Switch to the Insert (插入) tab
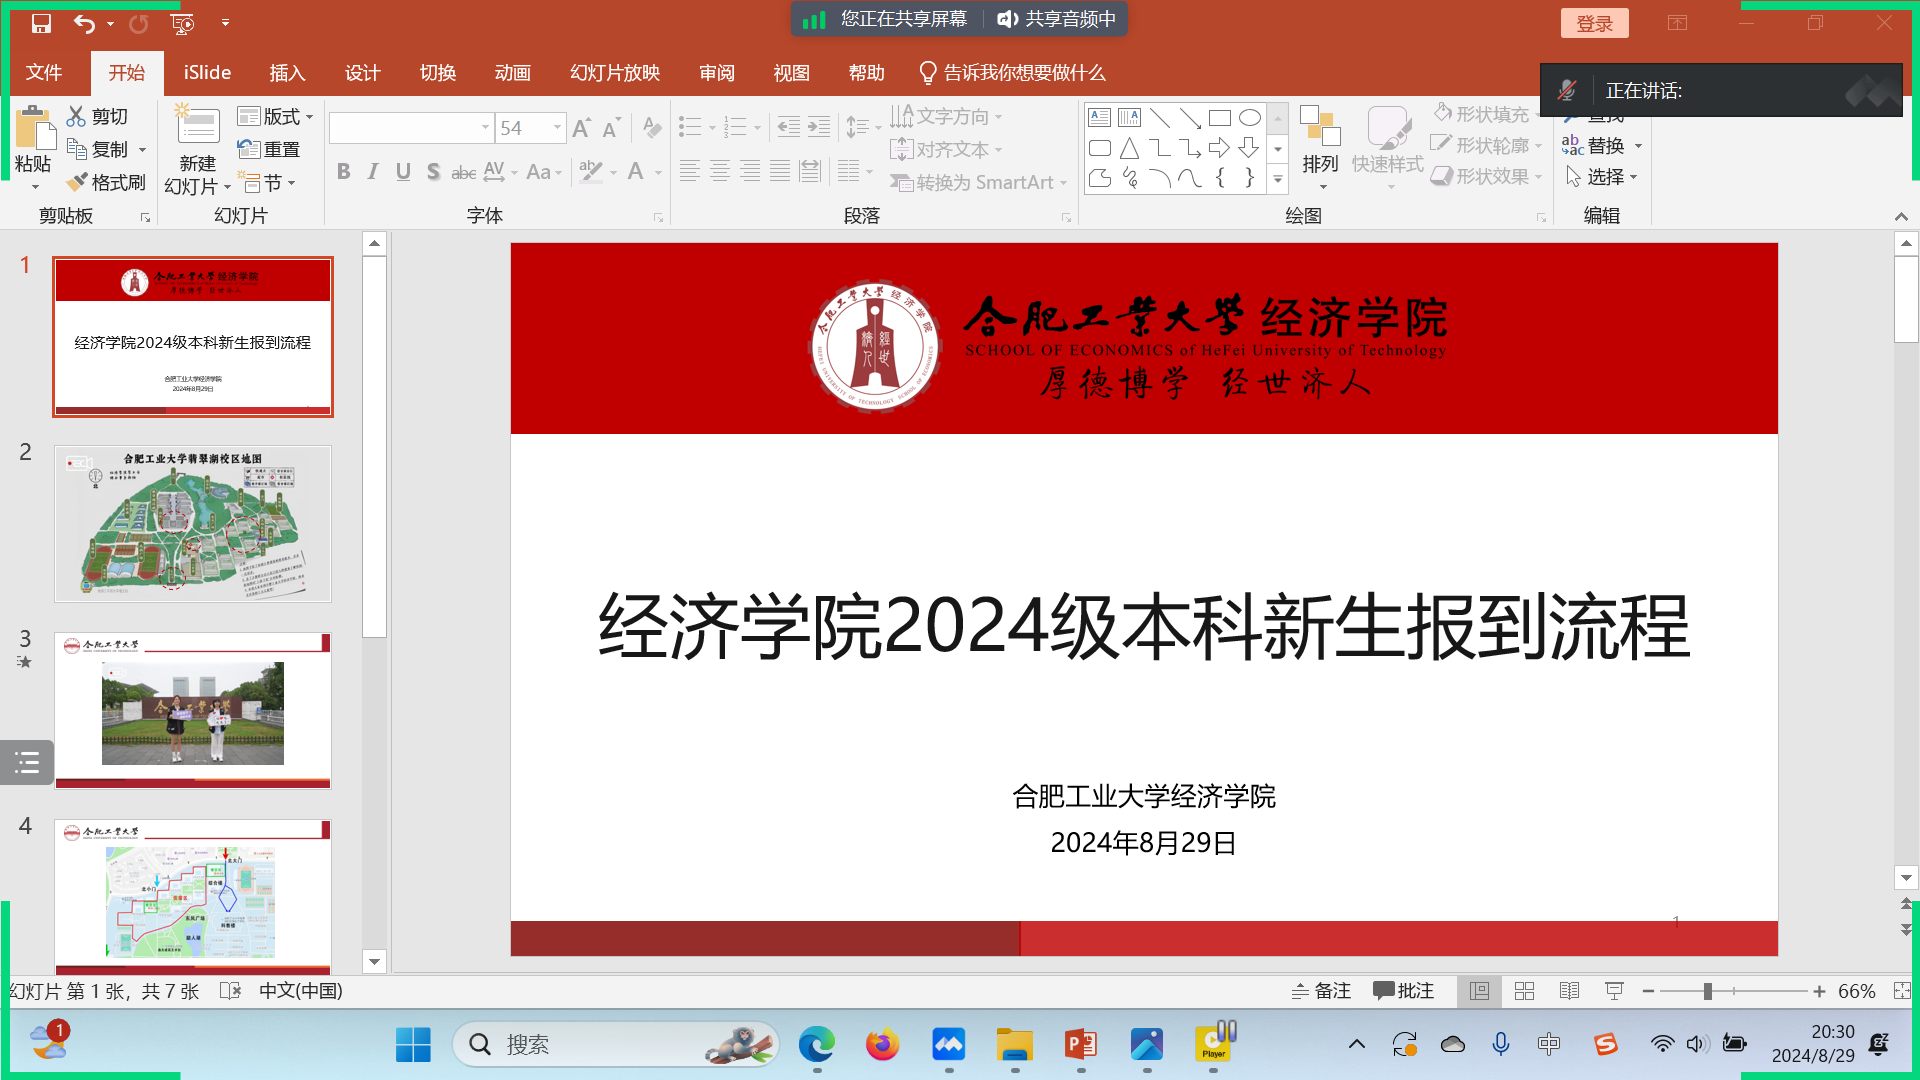The height and width of the screenshot is (1080, 1920). tap(287, 73)
